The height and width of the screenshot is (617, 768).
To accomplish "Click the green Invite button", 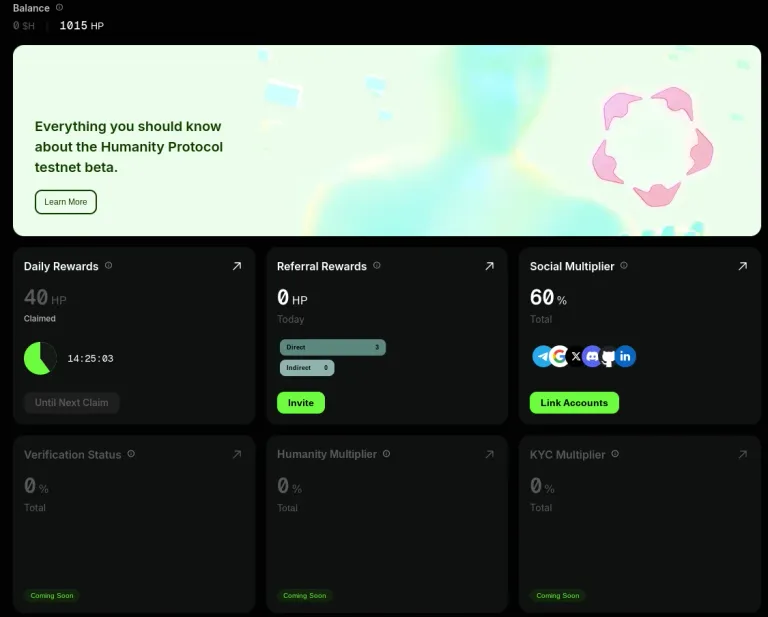I will (301, 403).
